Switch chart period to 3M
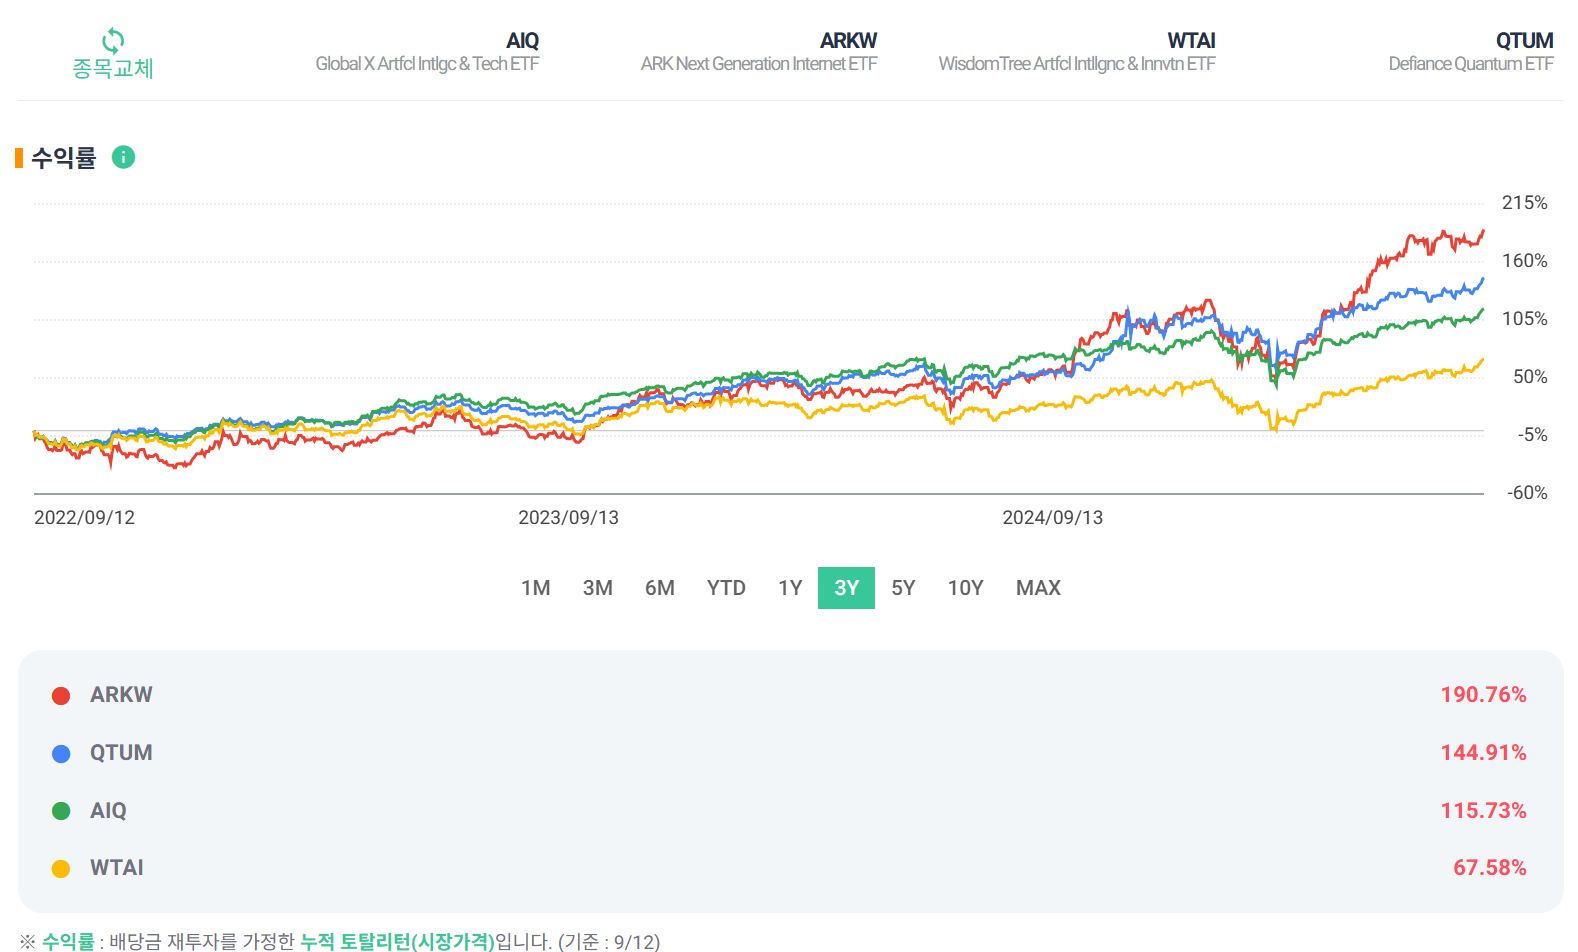The image size is (1578, 952). (x=598, y=588)
